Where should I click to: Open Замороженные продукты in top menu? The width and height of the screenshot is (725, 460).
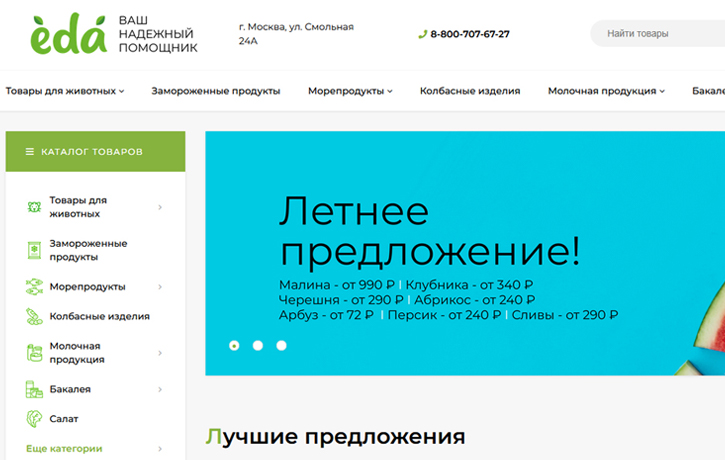click(216, 91)
